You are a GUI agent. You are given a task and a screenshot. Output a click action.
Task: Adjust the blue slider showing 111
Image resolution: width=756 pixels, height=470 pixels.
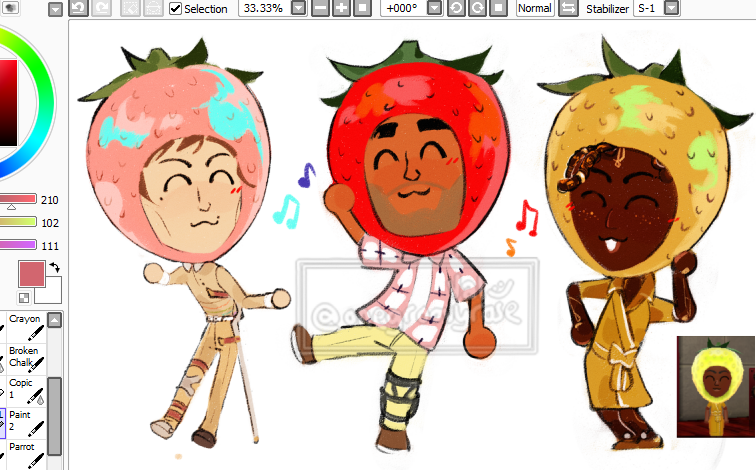18,245
